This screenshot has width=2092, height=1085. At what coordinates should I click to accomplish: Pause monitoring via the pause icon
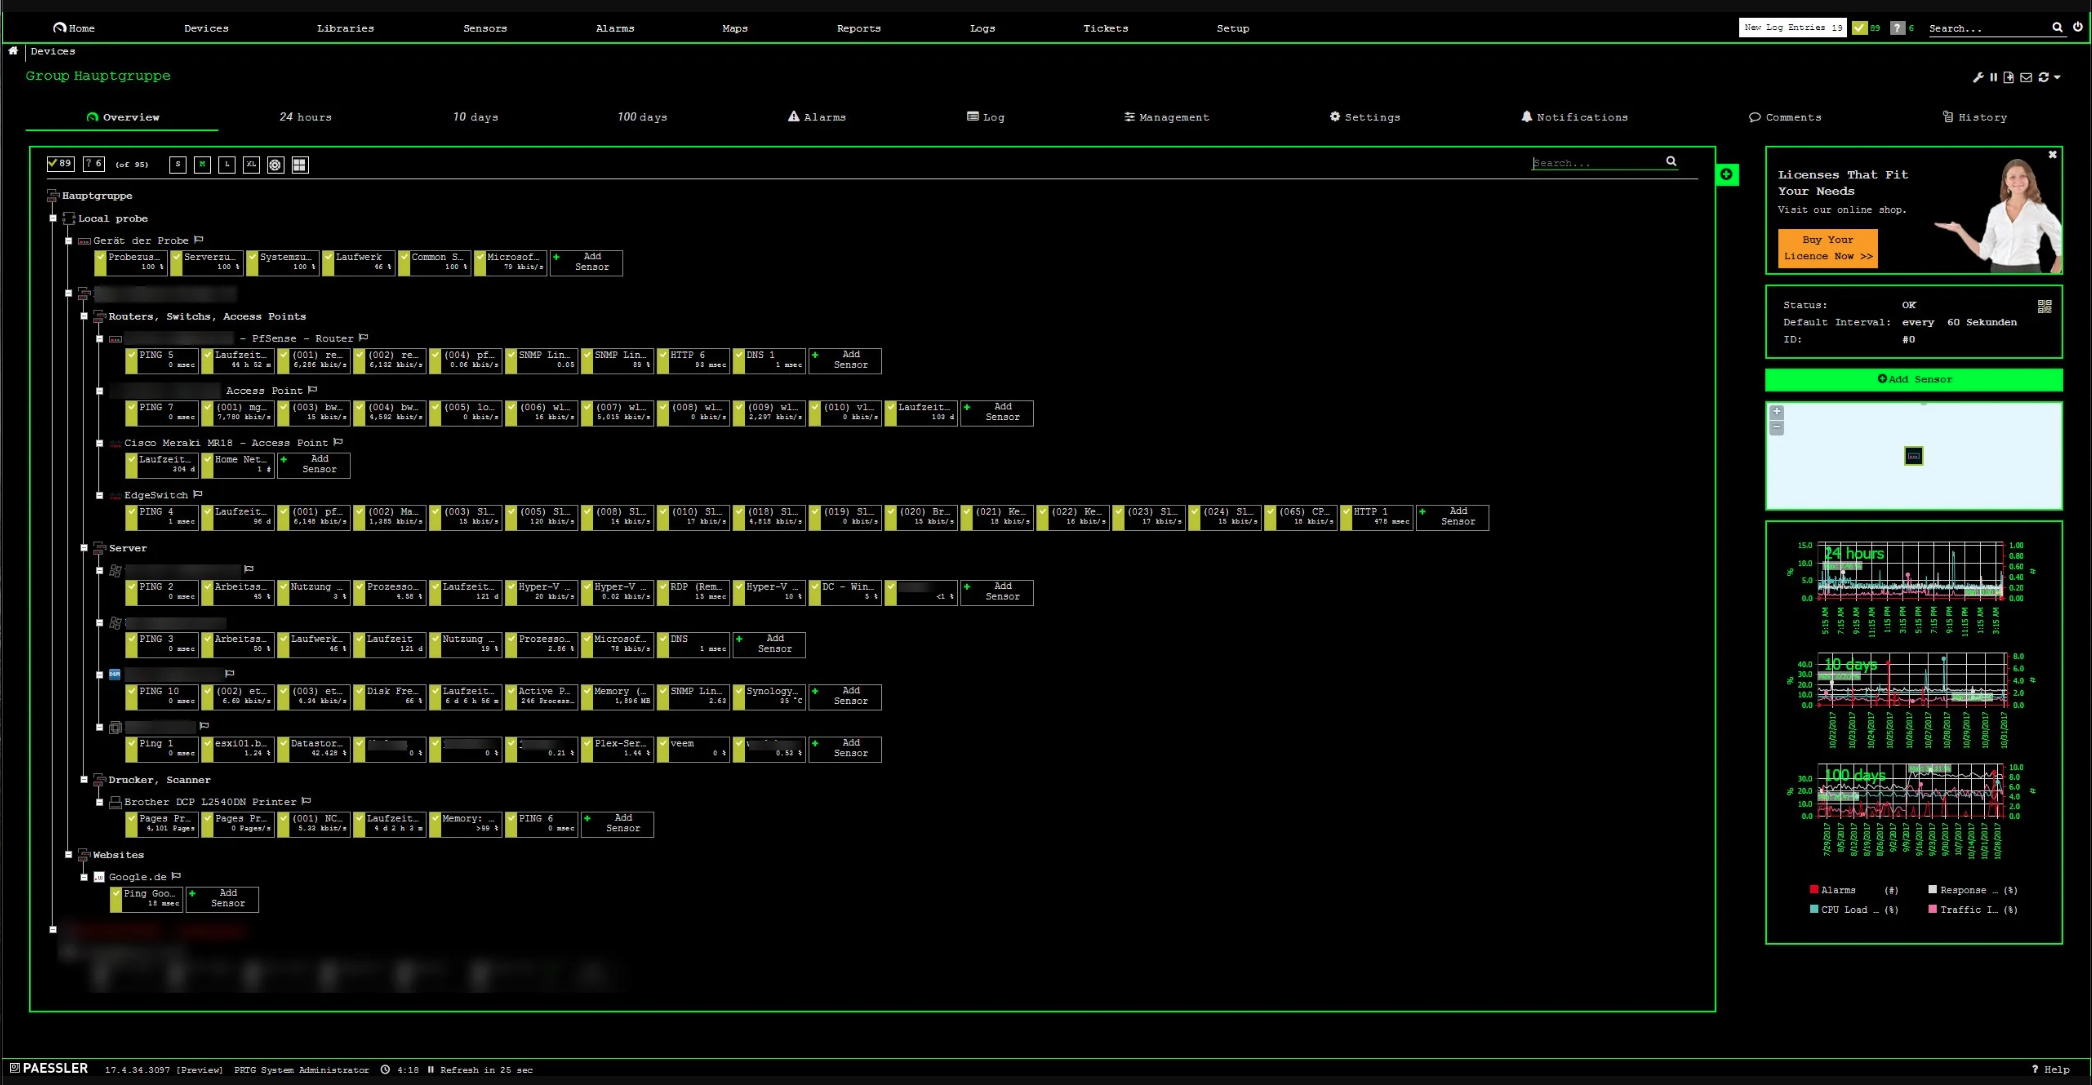(1995, 77)
